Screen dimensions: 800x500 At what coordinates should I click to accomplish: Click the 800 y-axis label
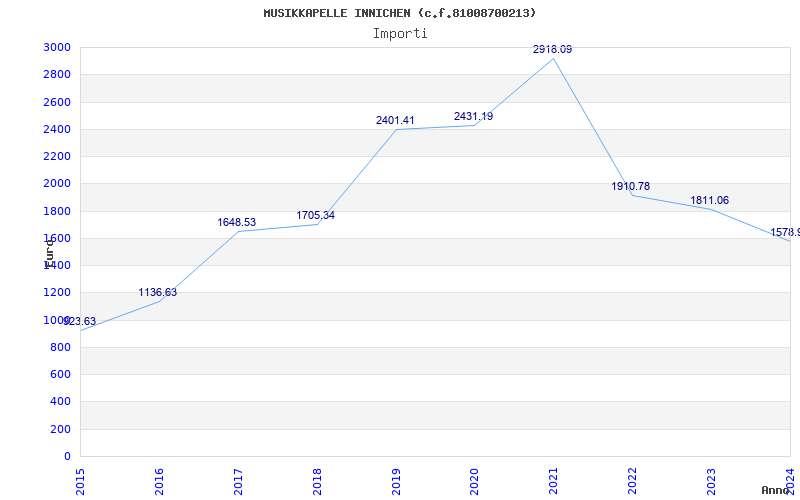click(60, 347)
